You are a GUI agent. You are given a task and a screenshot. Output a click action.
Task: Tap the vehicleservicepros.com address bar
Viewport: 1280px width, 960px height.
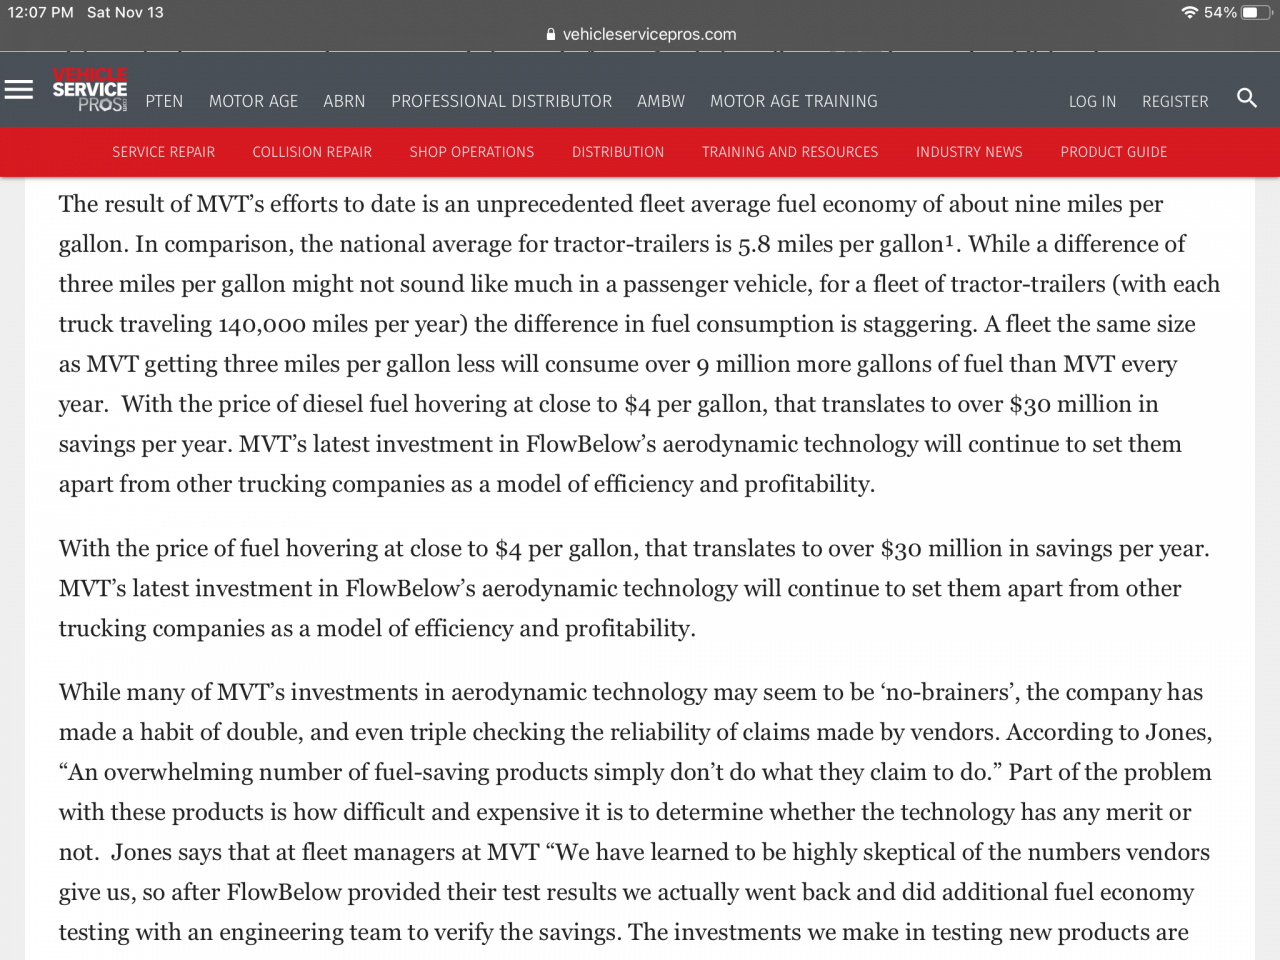click(649, 34)
